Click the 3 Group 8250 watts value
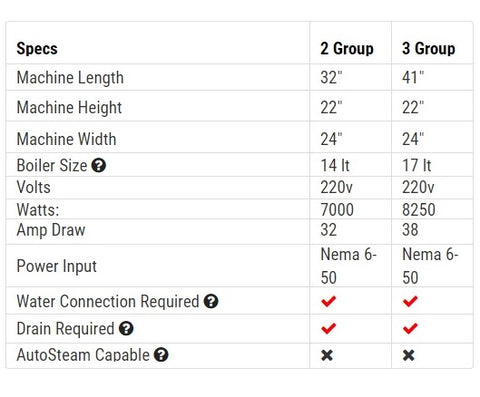This screenshot has height=397, width=480. (x=419, y=210)
